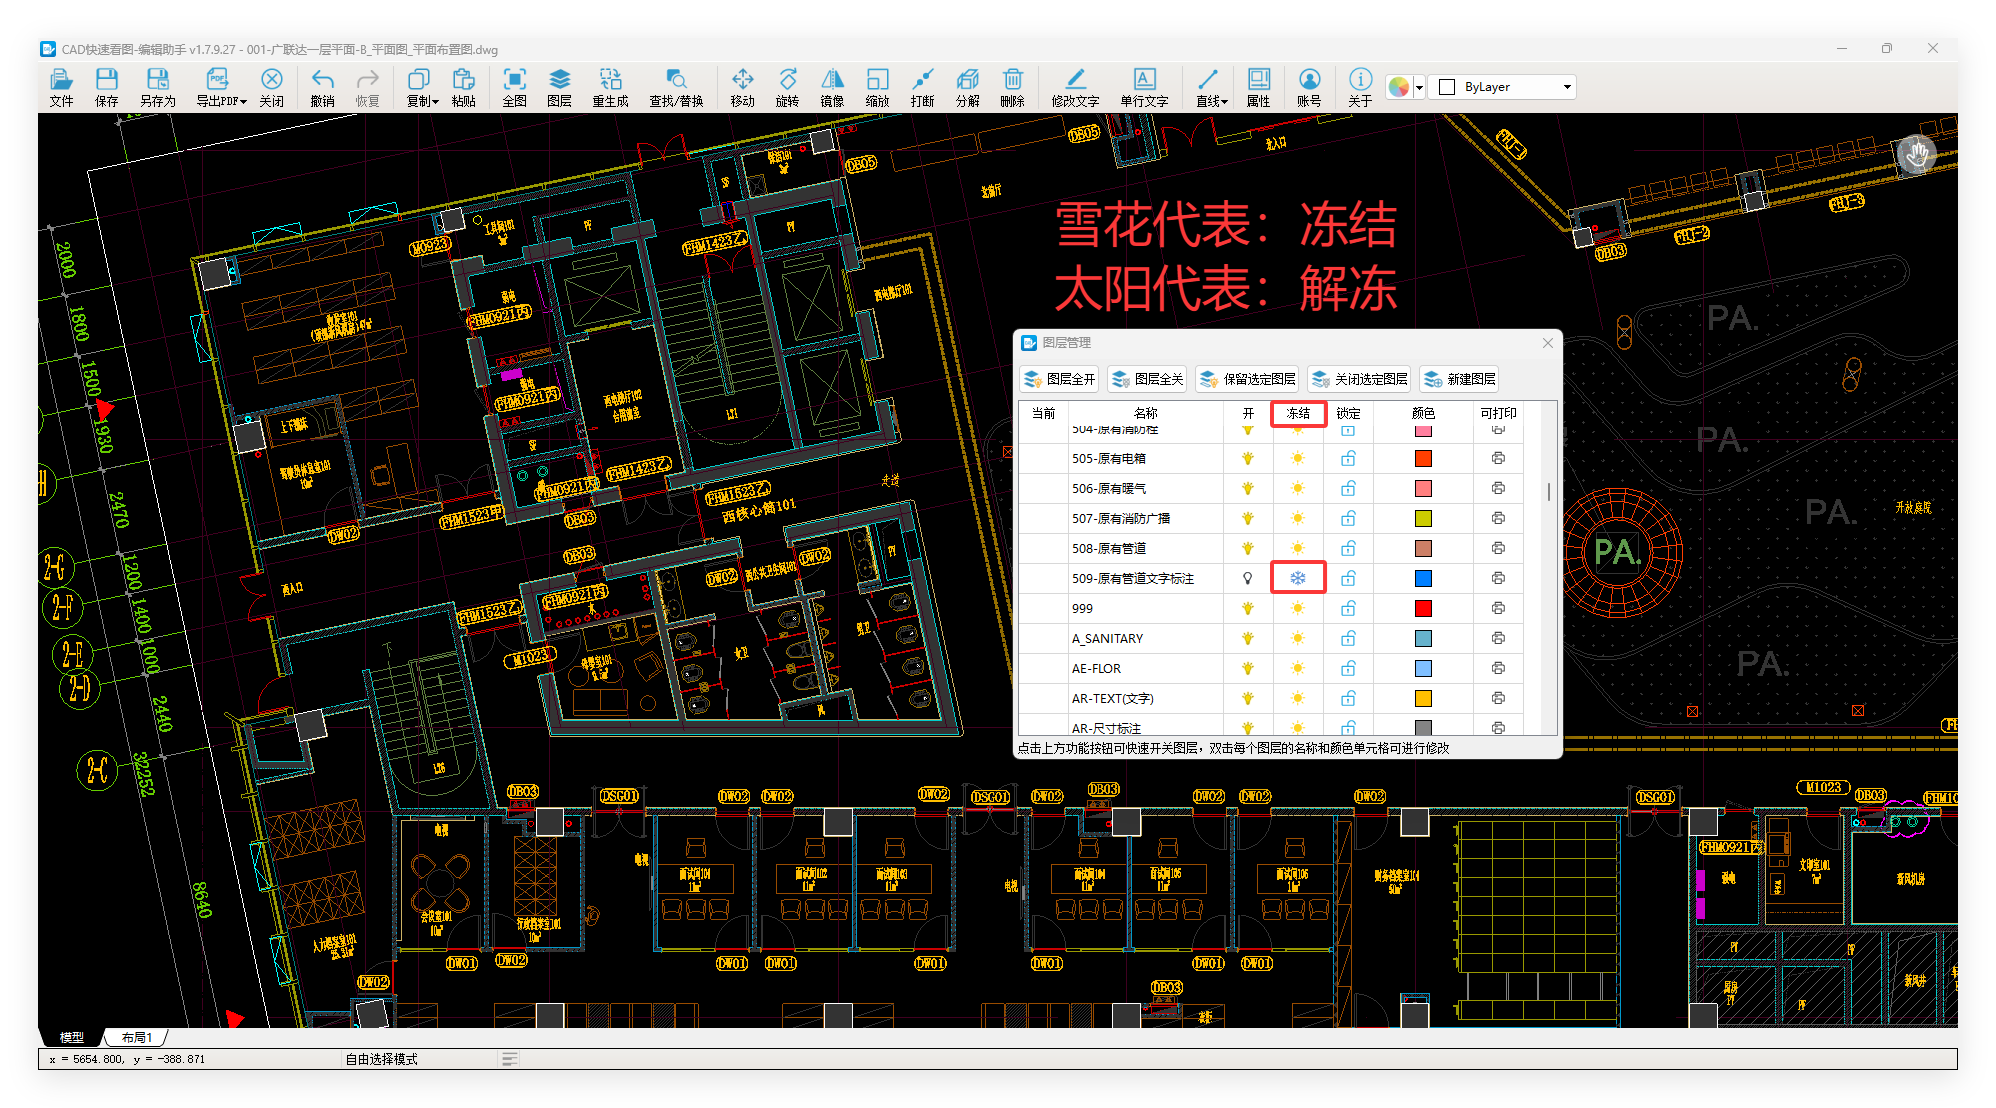Click the 删除 (Delete) trash icon
This screenshot has height=1108, width=1996.
1012,87
